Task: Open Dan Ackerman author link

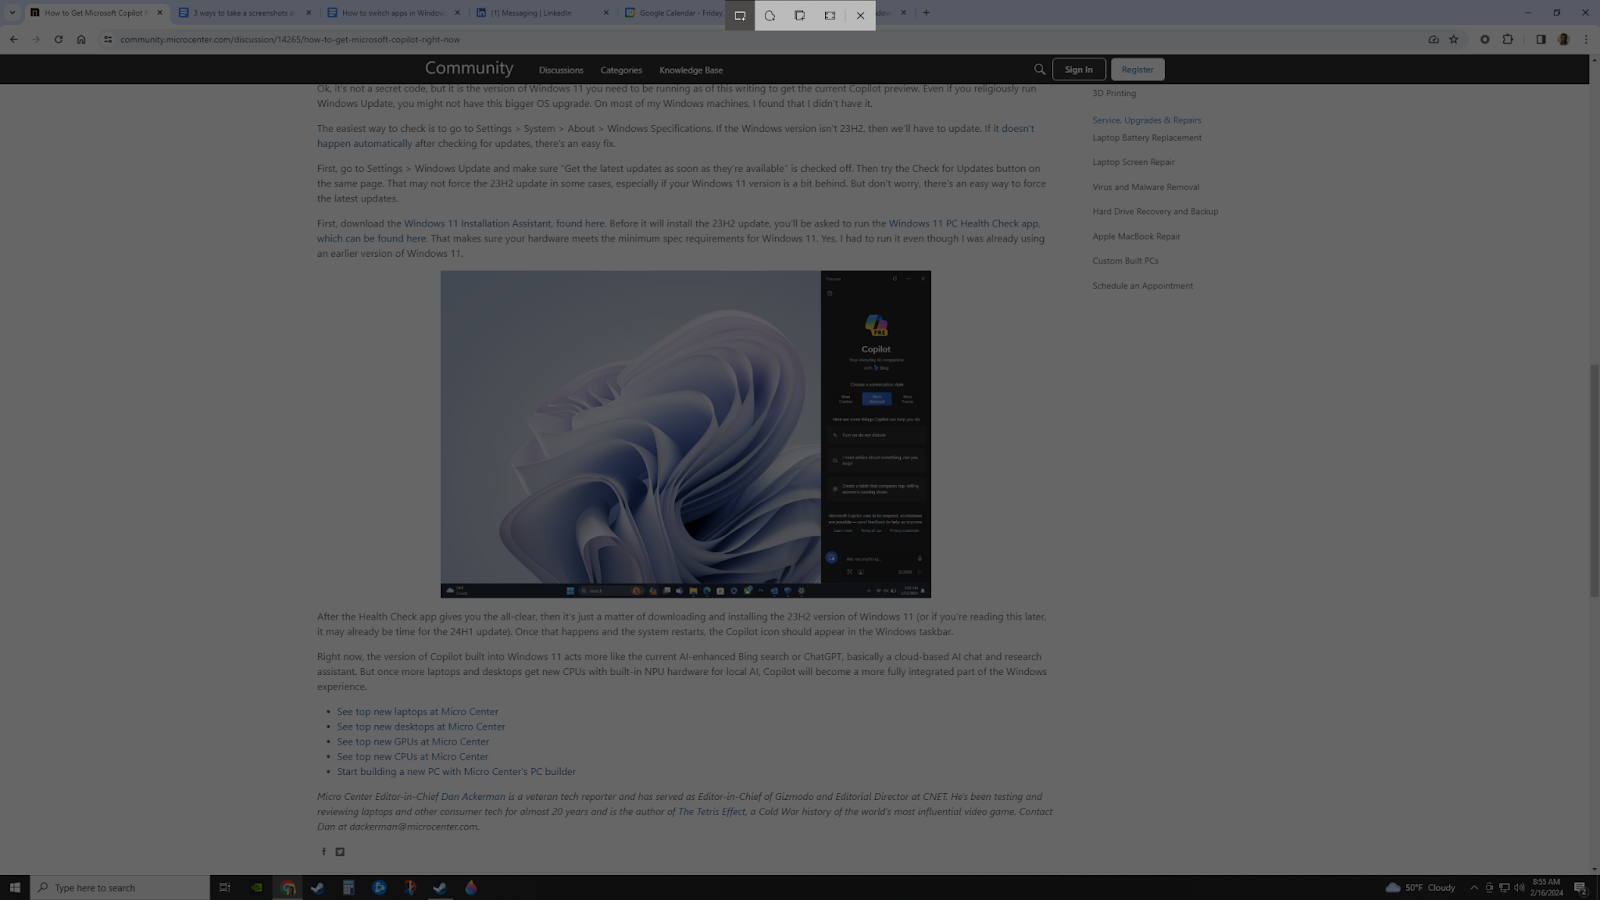Action: tap(473, 797)
